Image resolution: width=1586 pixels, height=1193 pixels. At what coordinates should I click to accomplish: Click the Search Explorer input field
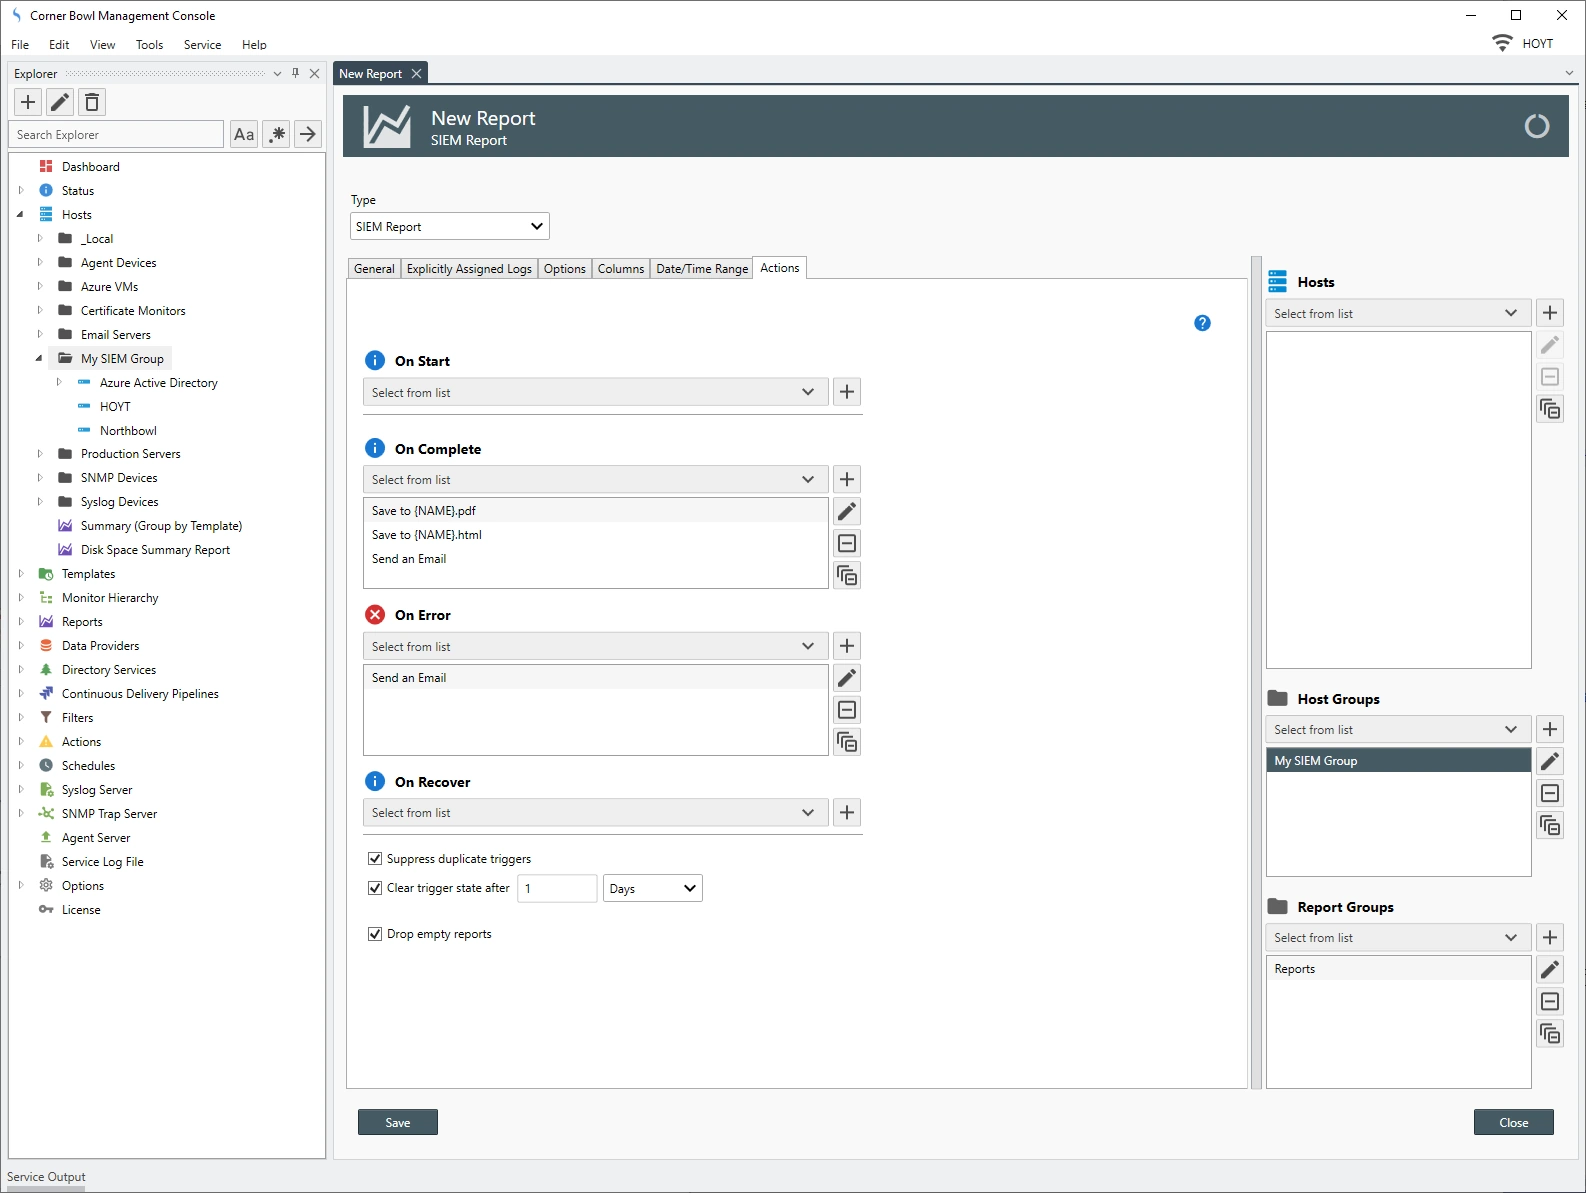point(118,135)
